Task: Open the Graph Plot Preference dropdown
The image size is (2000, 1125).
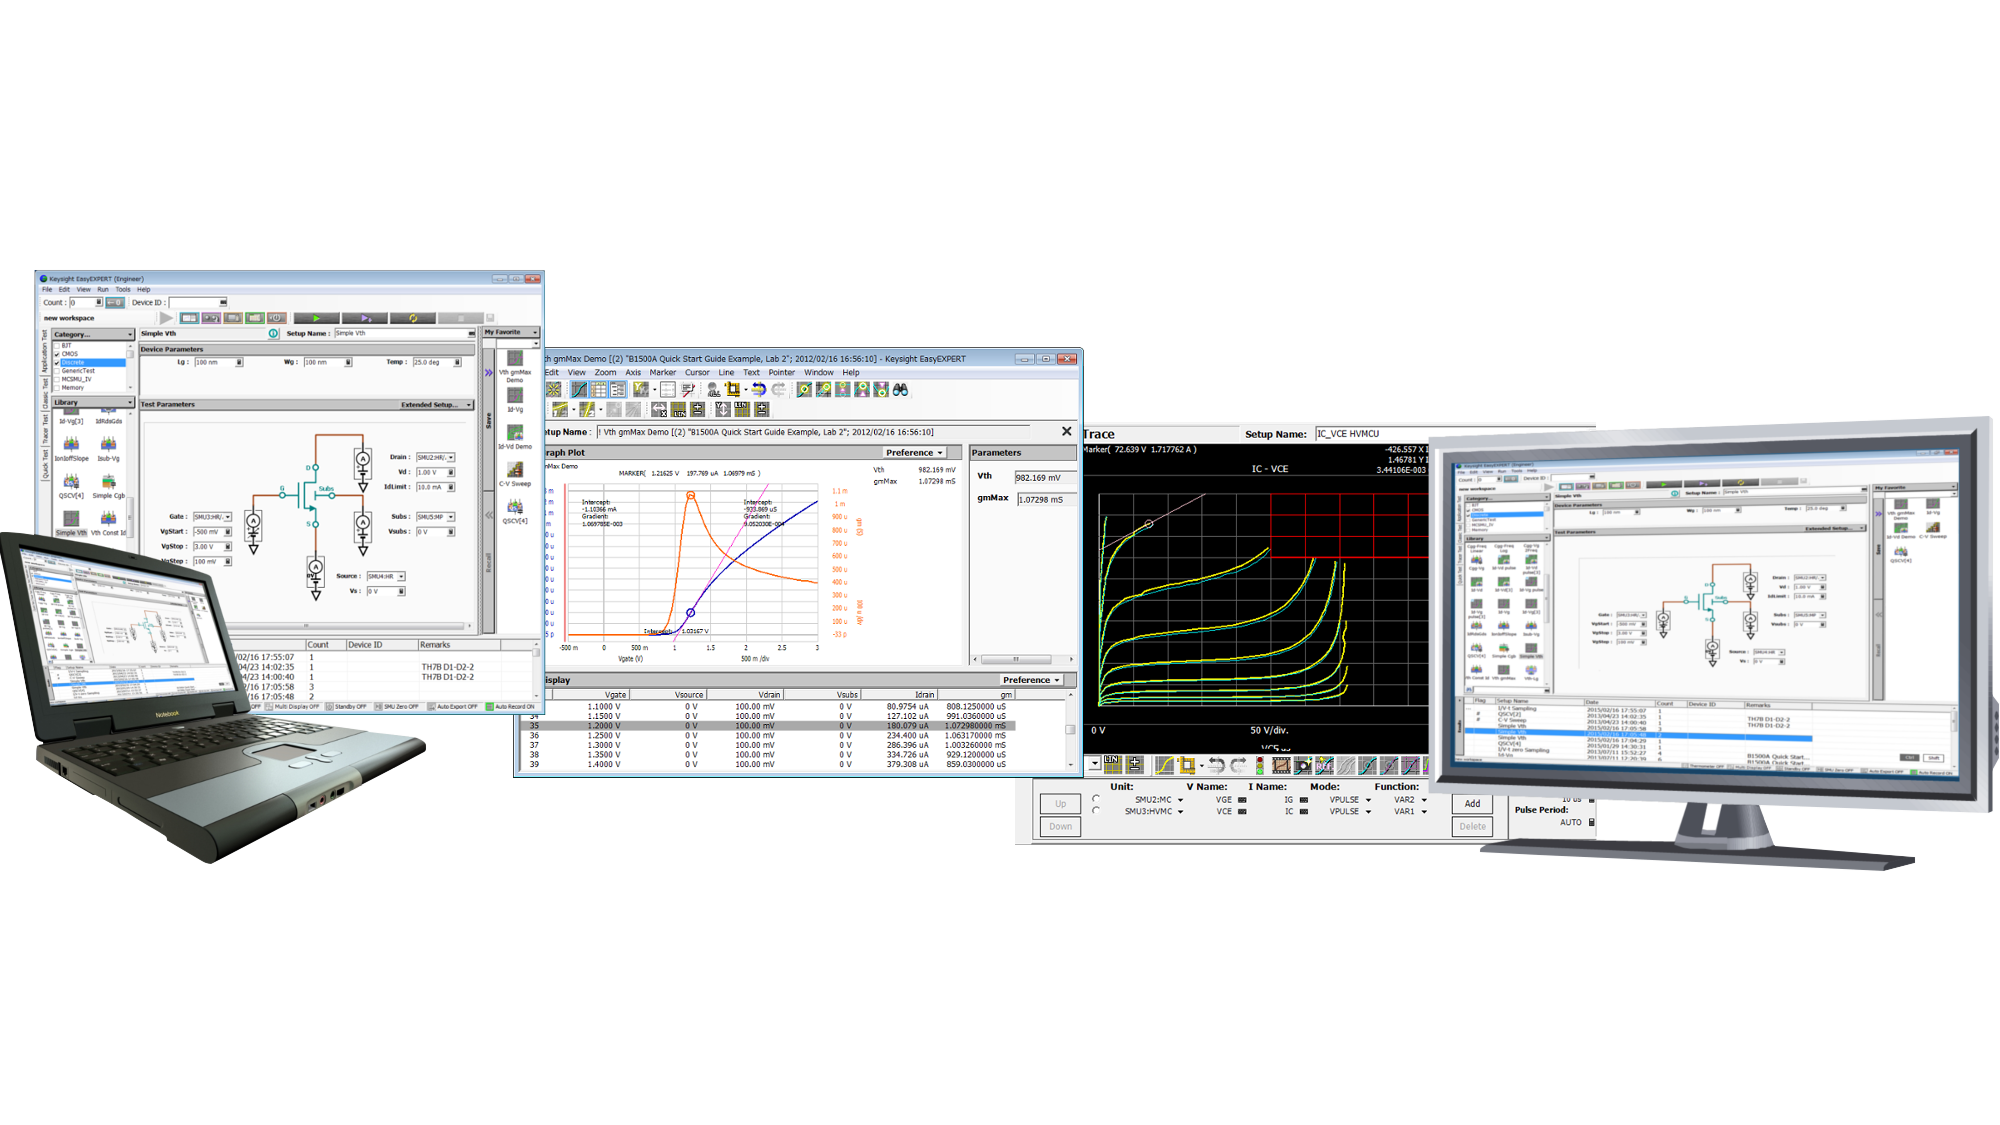Action: (x=914, y=453)
